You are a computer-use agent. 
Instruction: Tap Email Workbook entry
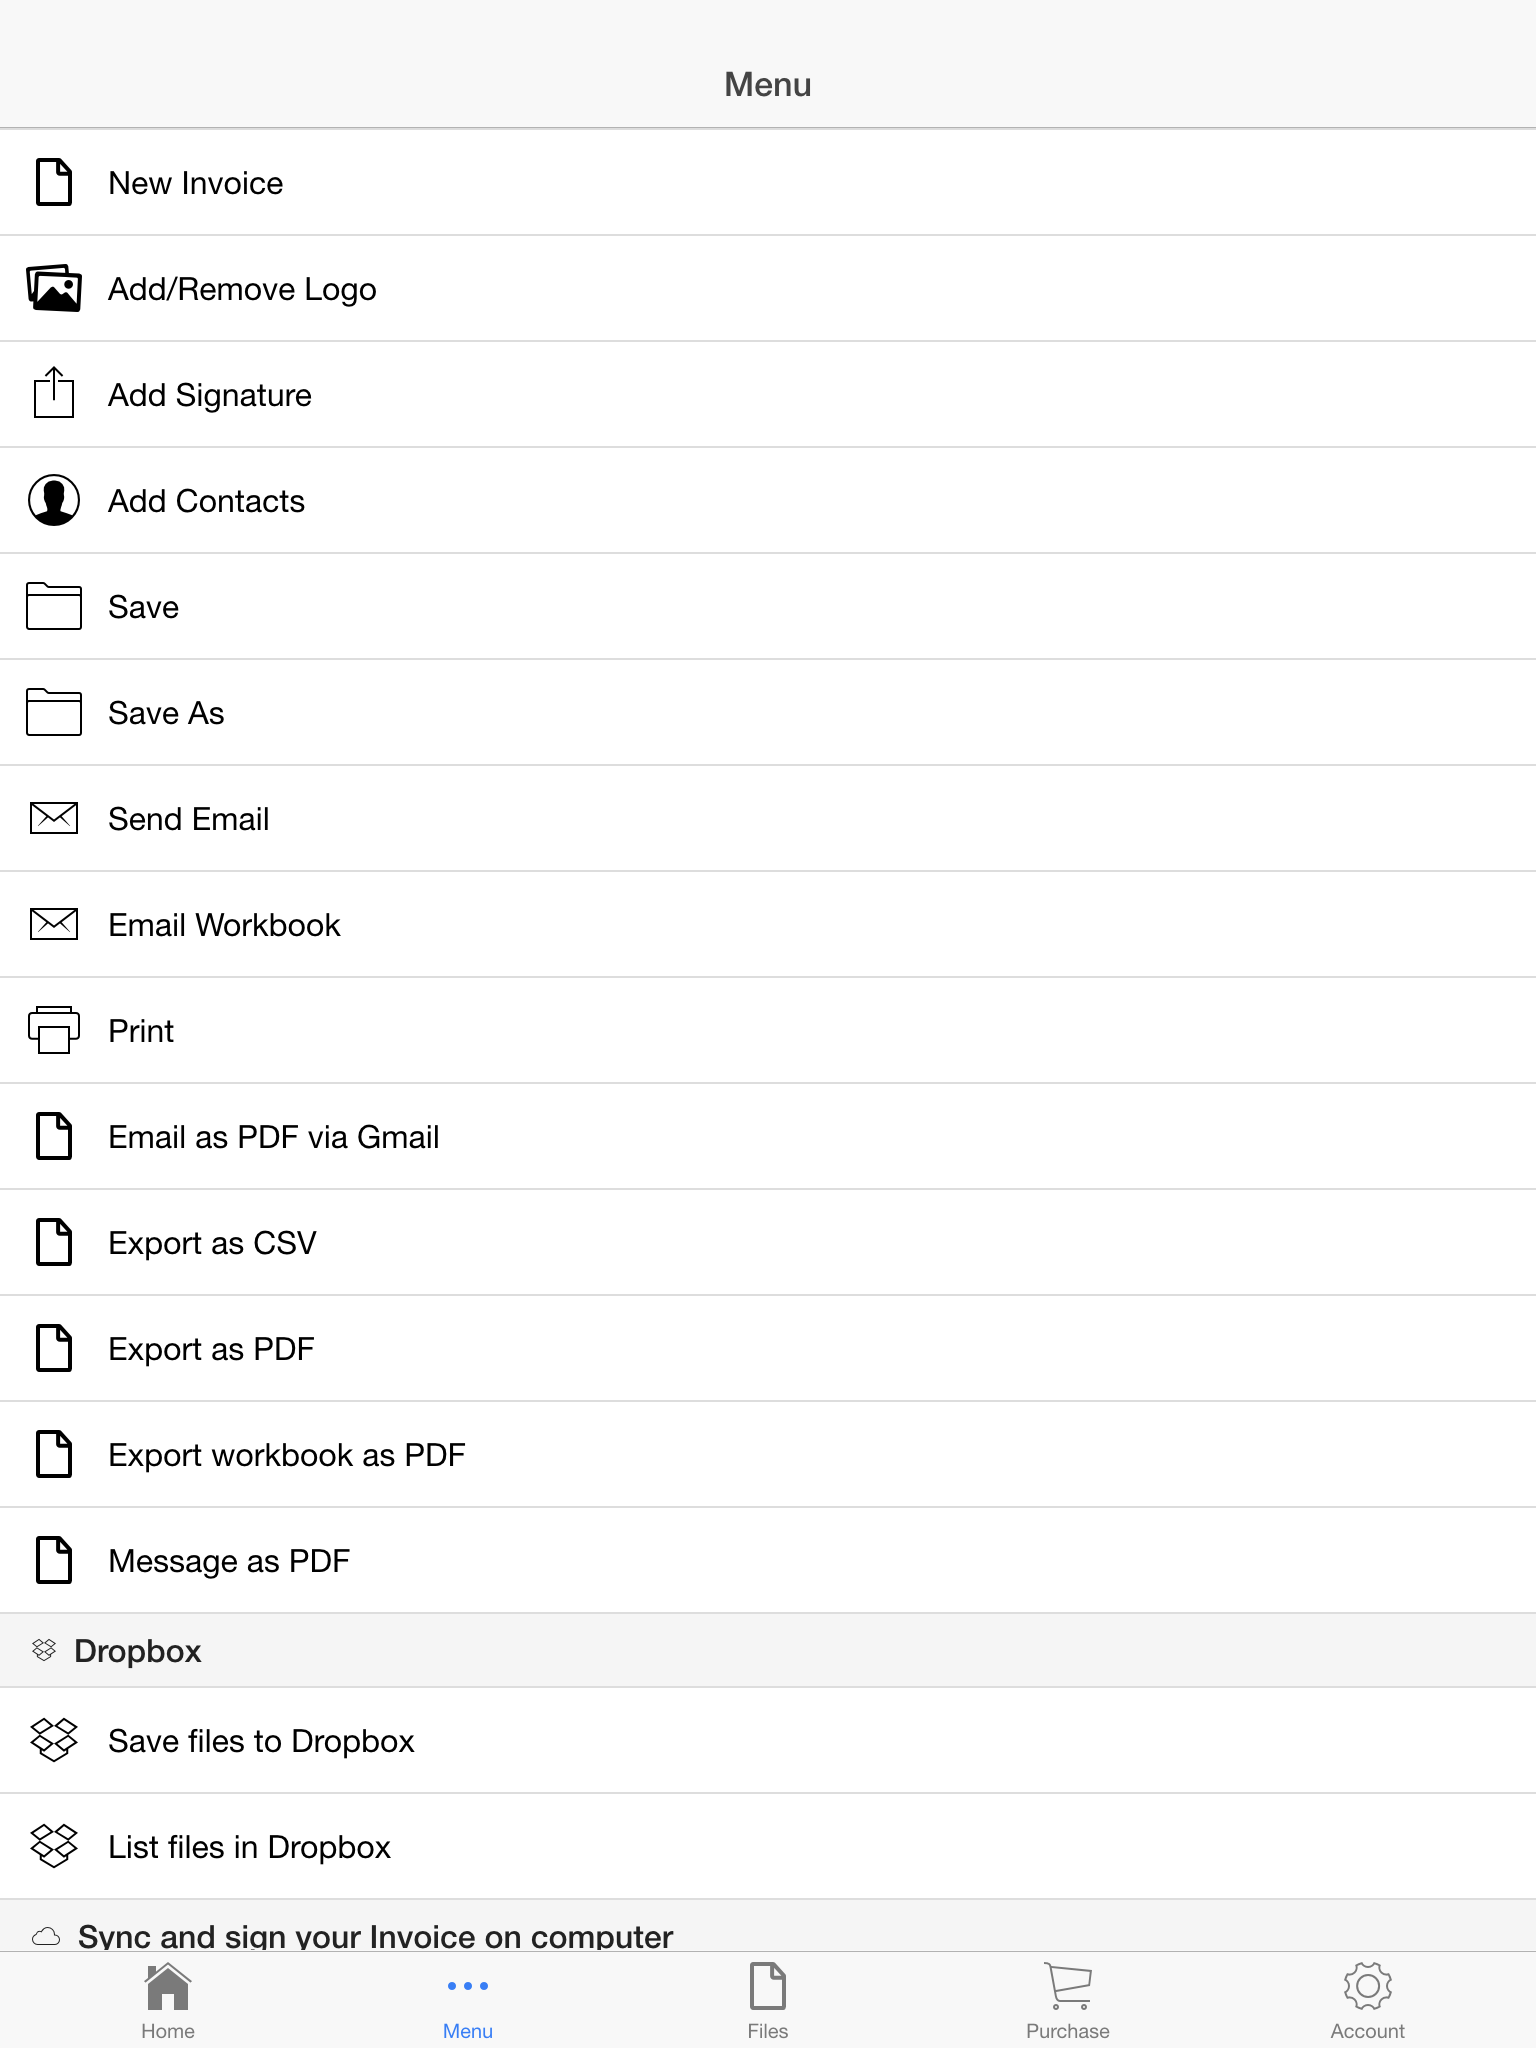[768, 924]
